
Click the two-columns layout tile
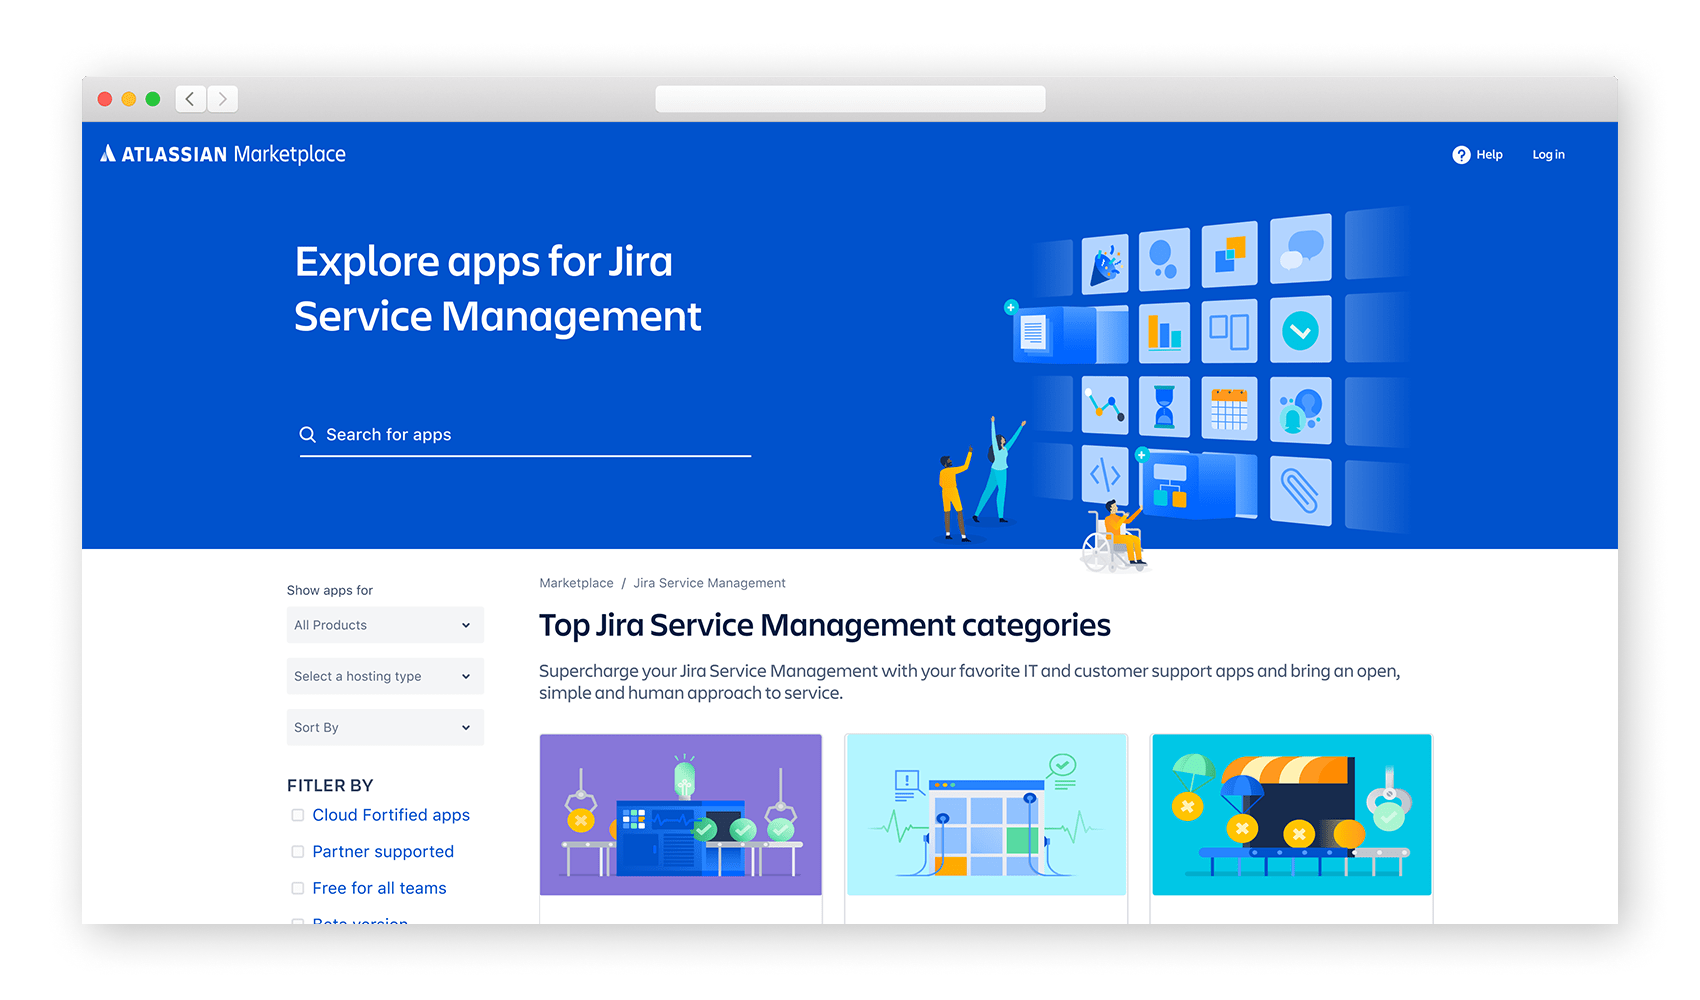1229,331
